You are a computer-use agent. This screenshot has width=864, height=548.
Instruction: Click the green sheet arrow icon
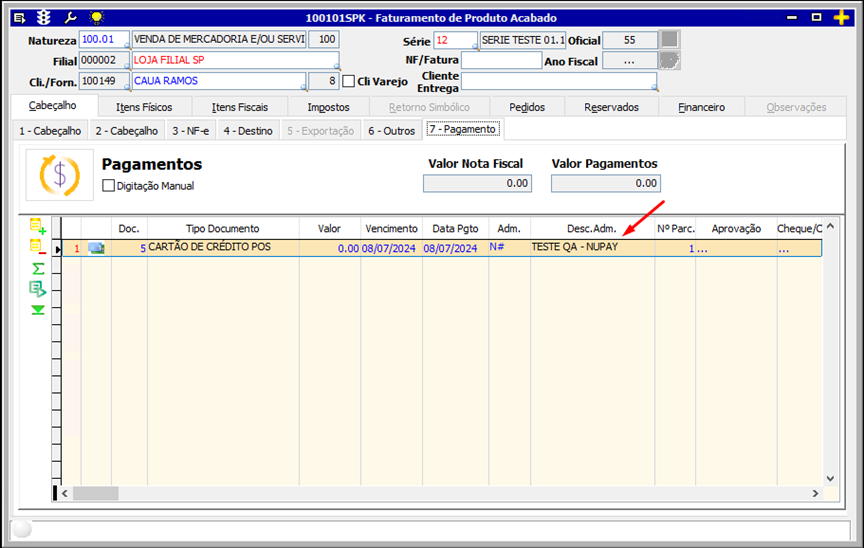[x=37, y=289]
